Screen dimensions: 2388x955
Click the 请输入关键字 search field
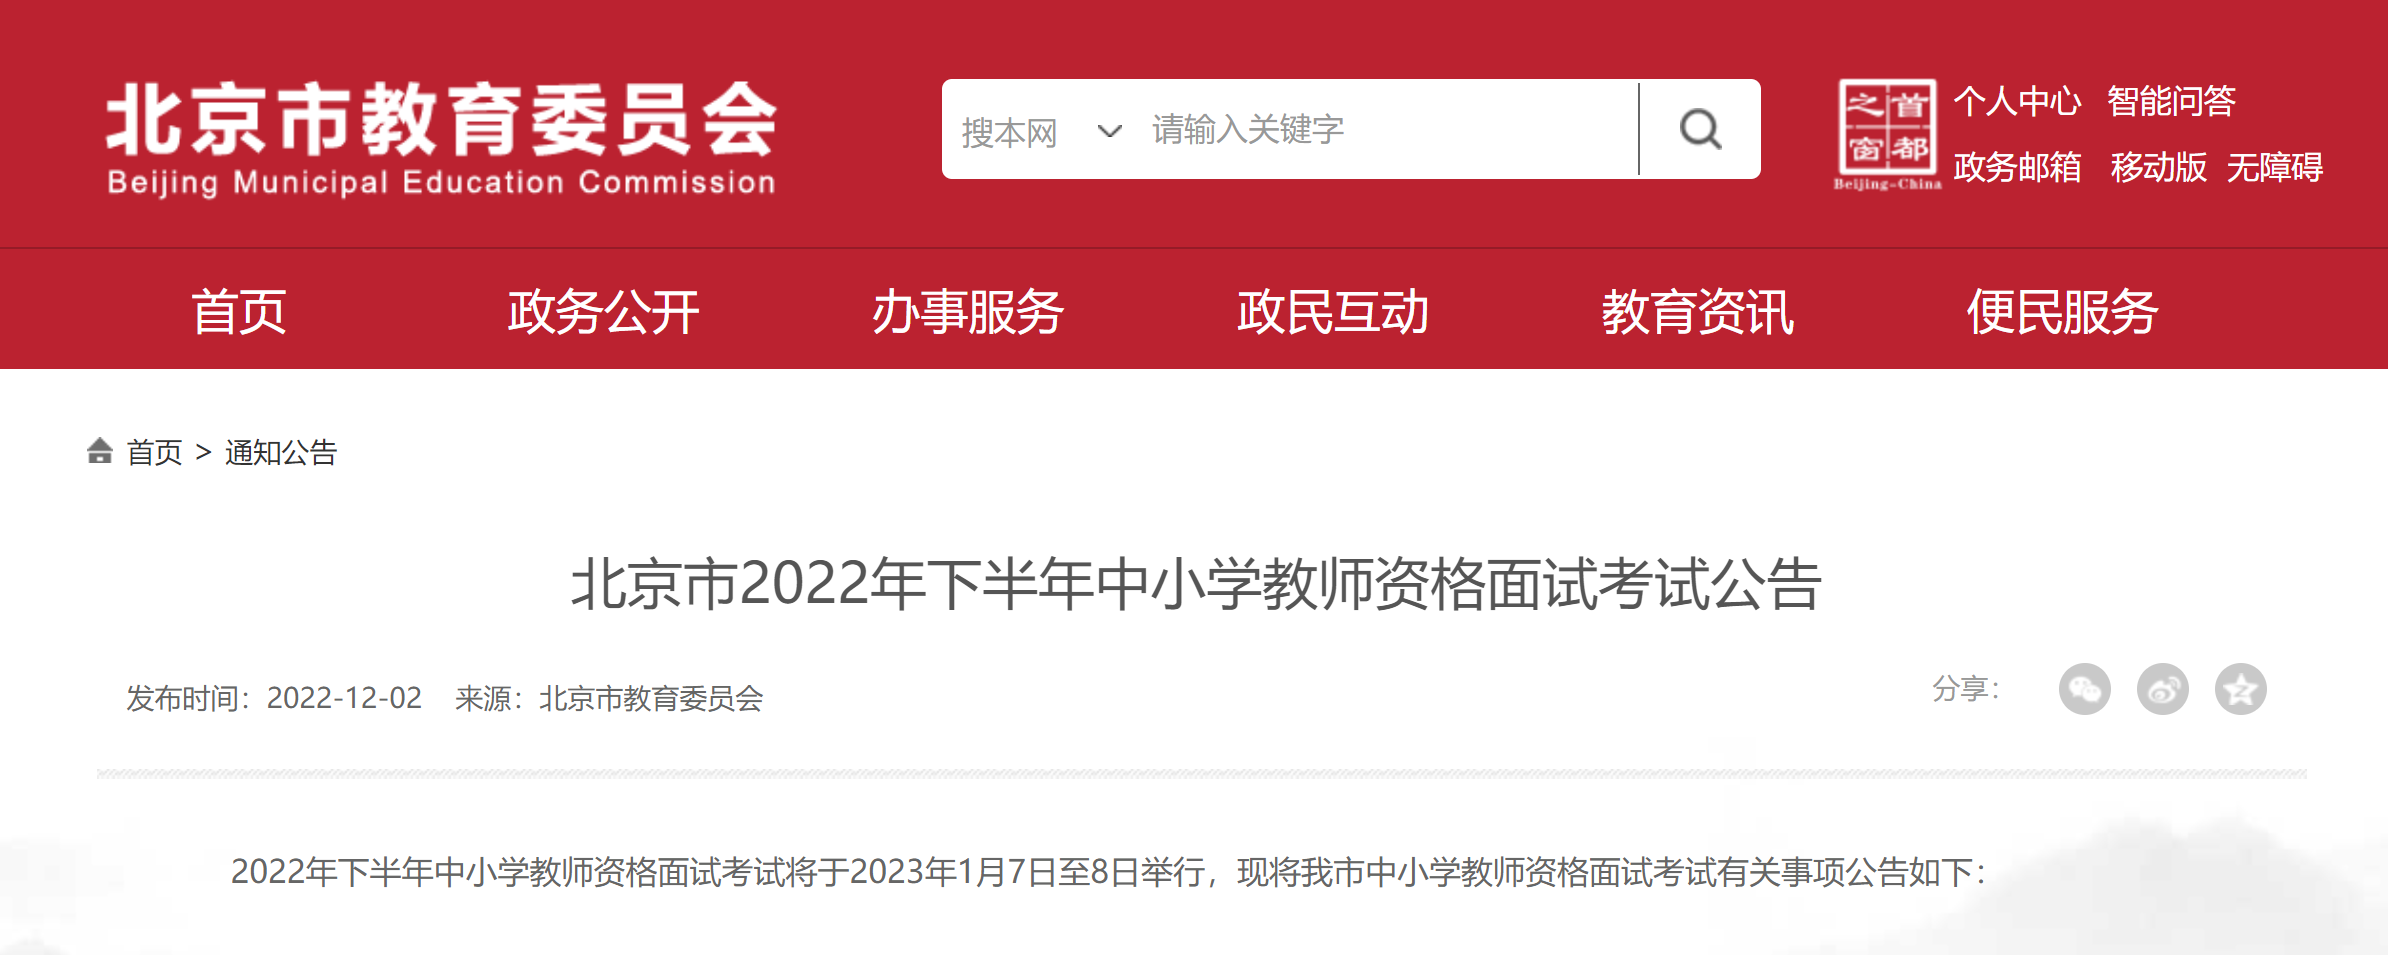(1390, 129)
